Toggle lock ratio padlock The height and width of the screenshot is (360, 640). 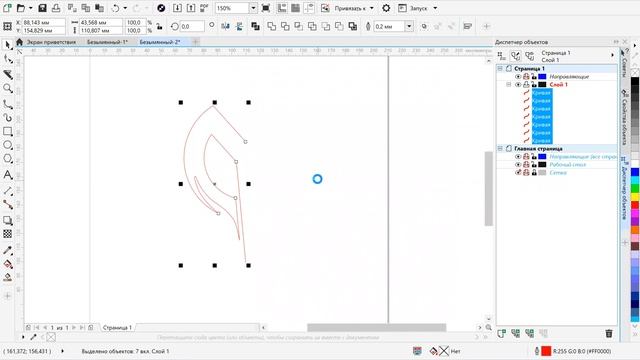coord(160,27)
